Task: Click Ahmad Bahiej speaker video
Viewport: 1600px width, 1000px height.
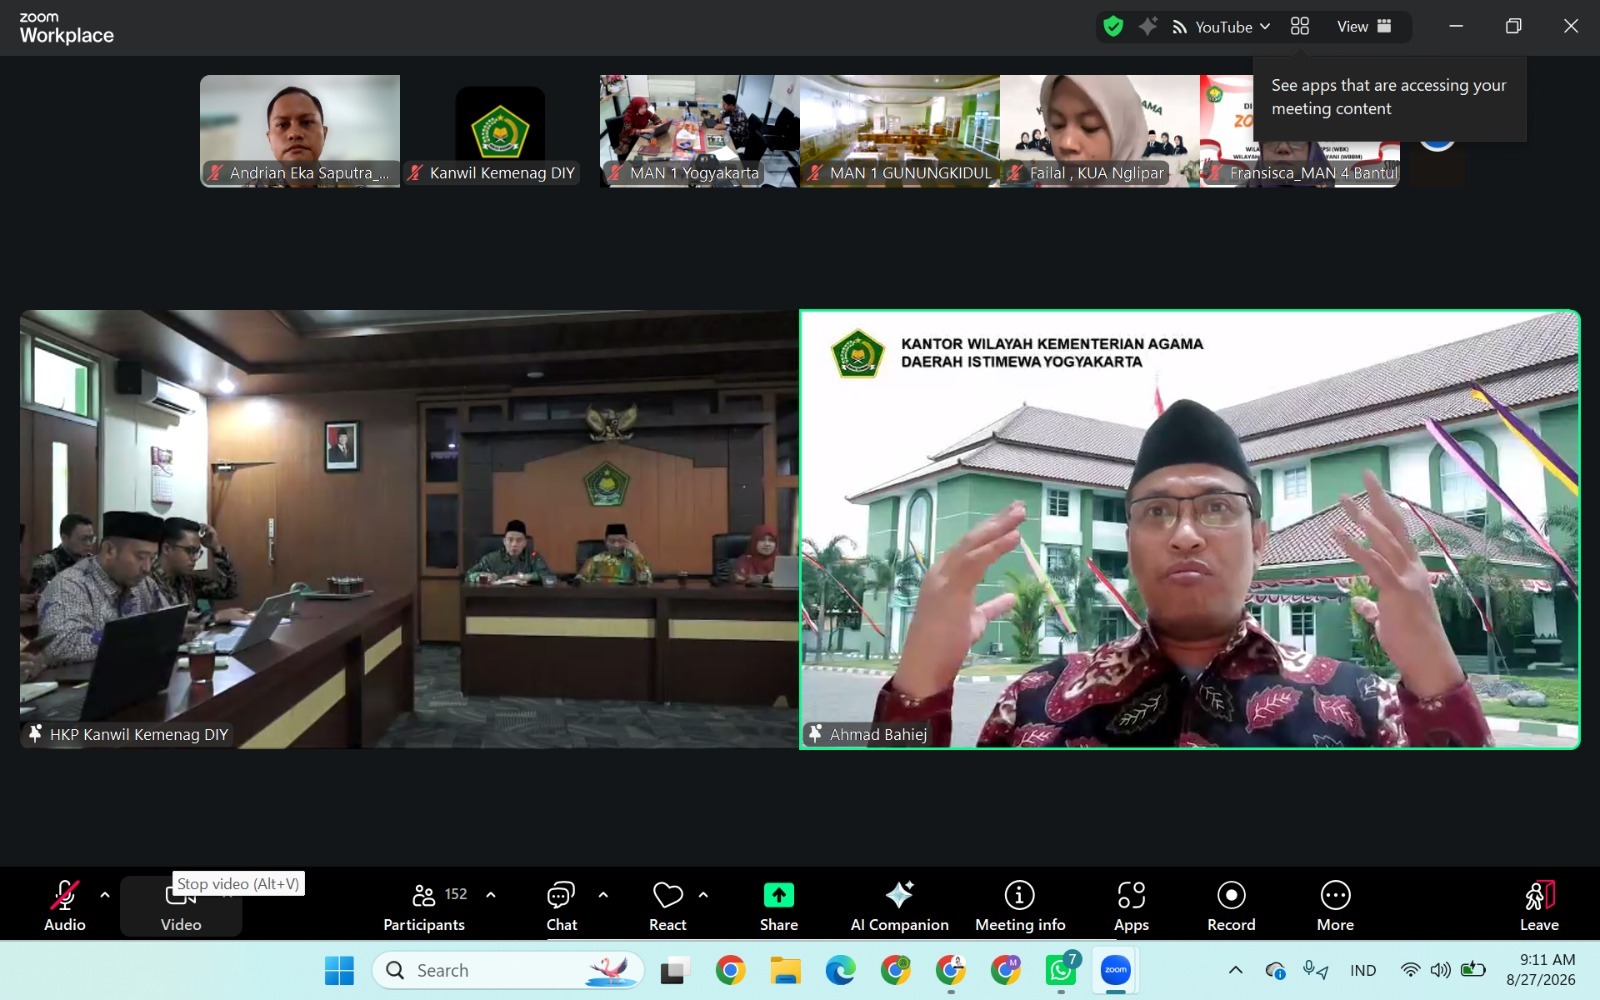Action: point(1190,529)
